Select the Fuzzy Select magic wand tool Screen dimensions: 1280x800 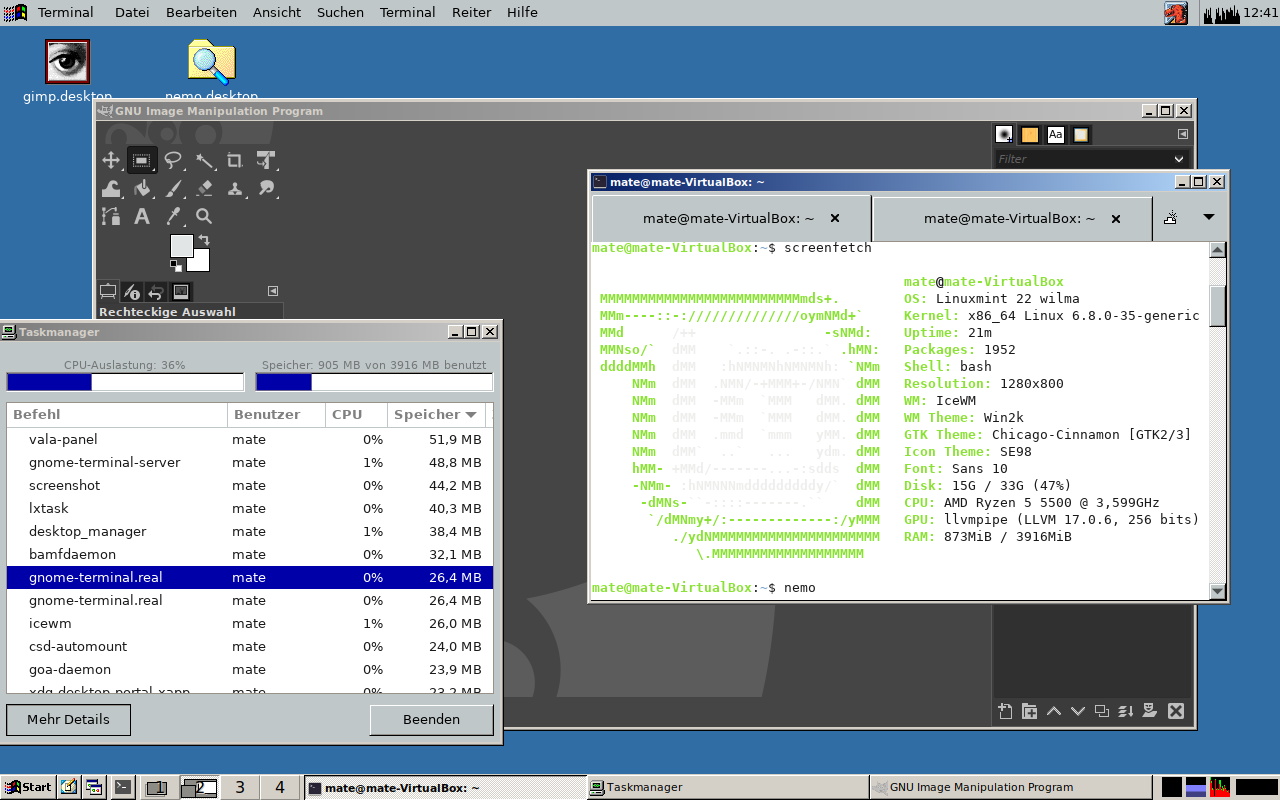[204, 160]
